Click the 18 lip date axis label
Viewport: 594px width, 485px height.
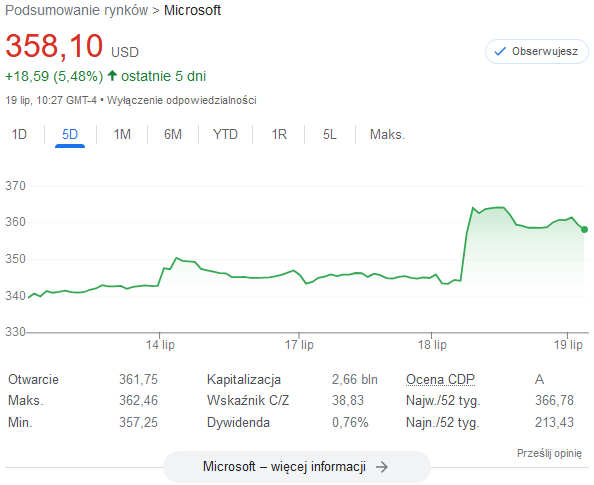coord(432,344)
